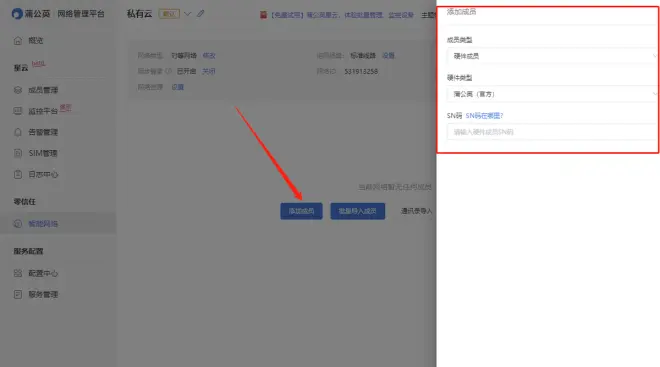The height and width of the screenshot is (367, 660).
Task: Click the 服务管理 document icon
Action: [18, 294]
